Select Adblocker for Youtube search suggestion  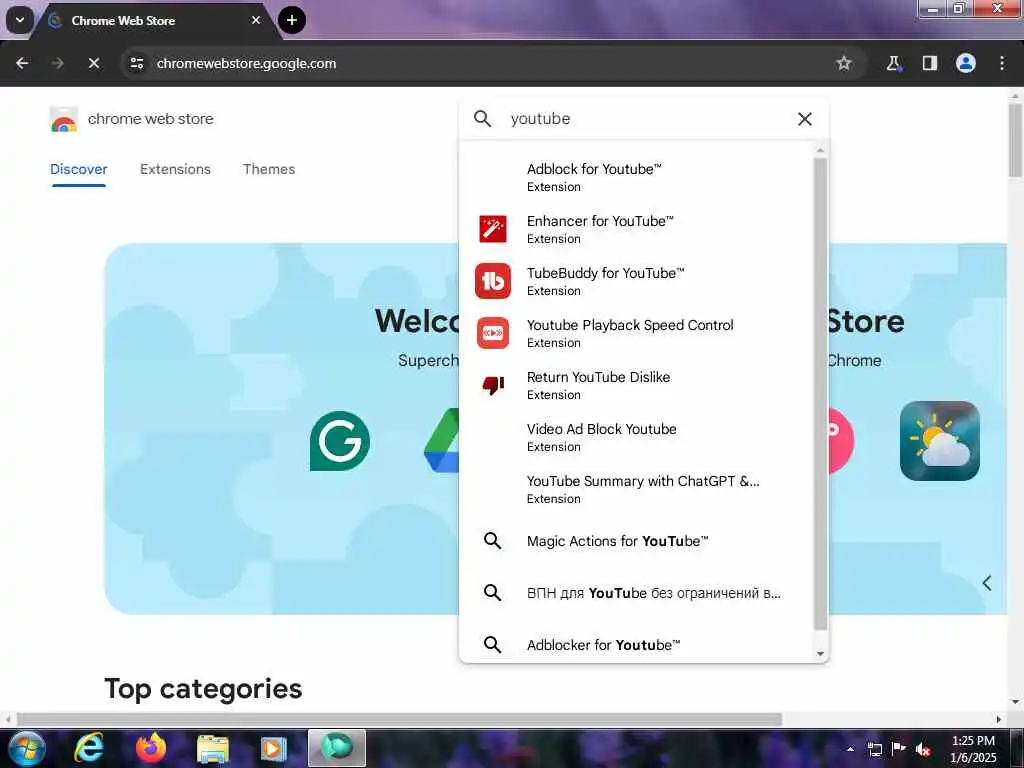637,645
